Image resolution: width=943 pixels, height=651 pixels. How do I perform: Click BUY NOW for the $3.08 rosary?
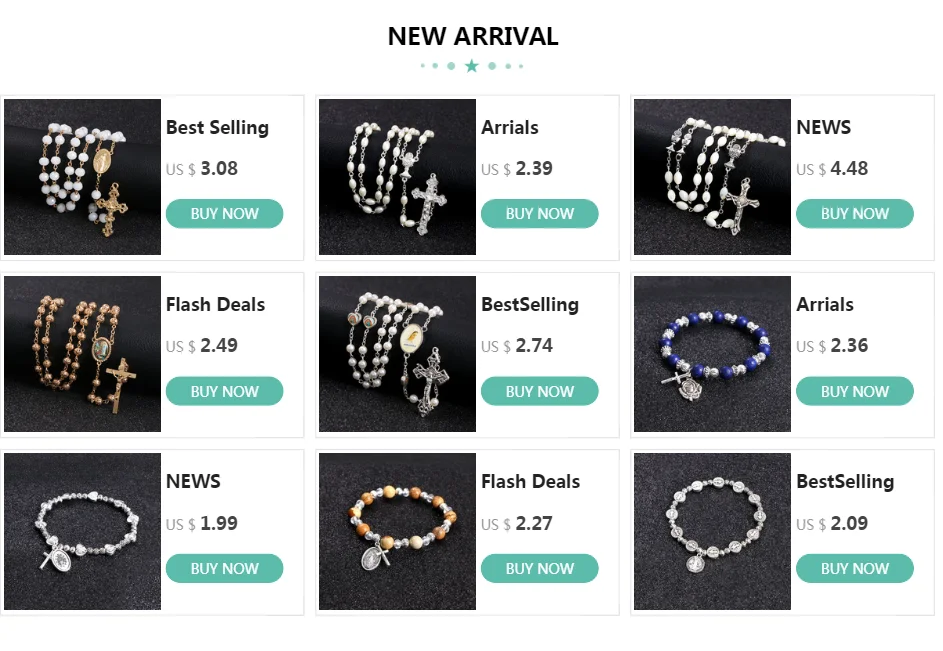tap(224, 214)
